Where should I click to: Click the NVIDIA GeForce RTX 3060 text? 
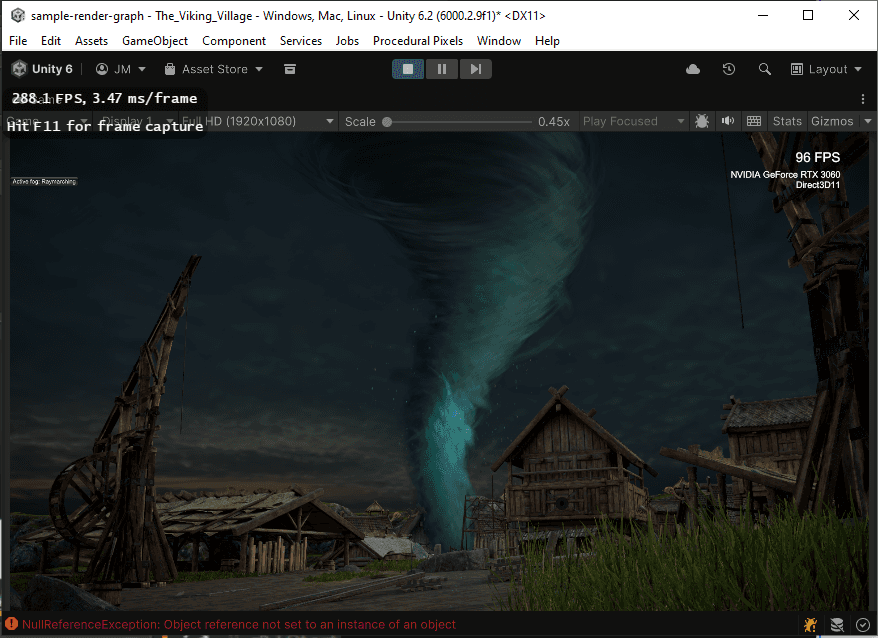tap(784, 175)
